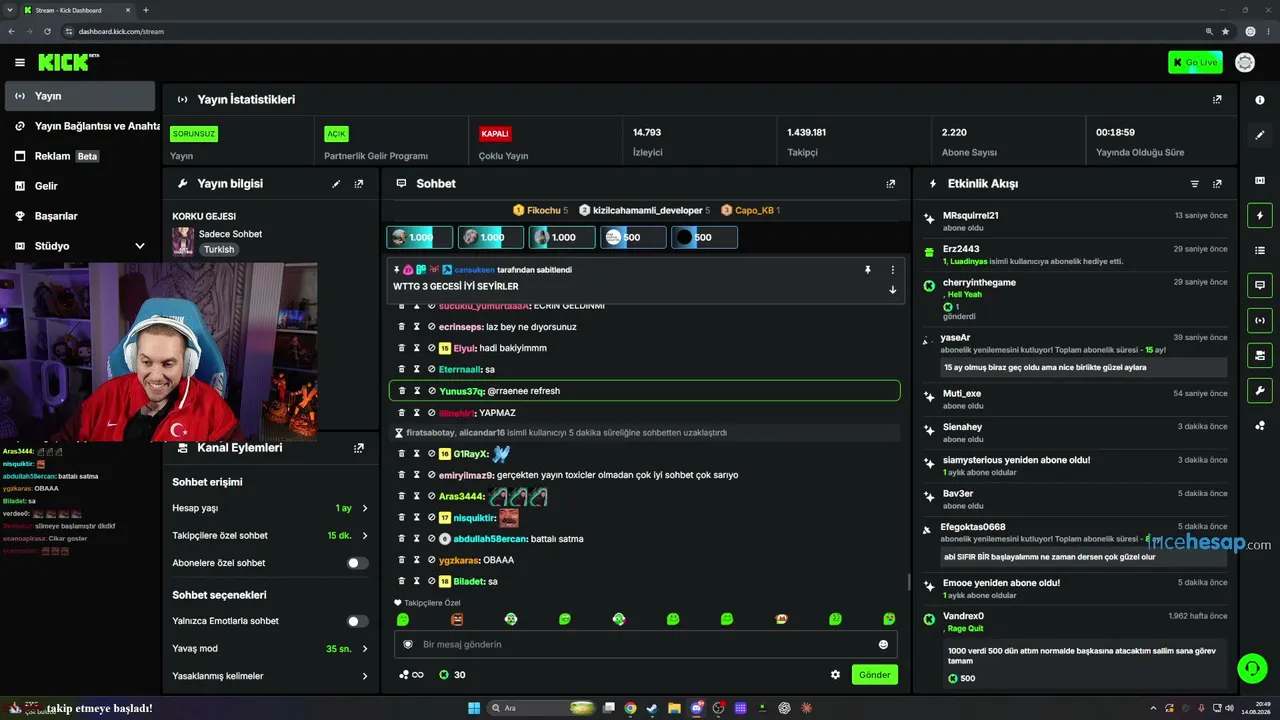
Task: Timeout user ygzkaras with the hourglass icon
Action: click(x=417, y=560)
